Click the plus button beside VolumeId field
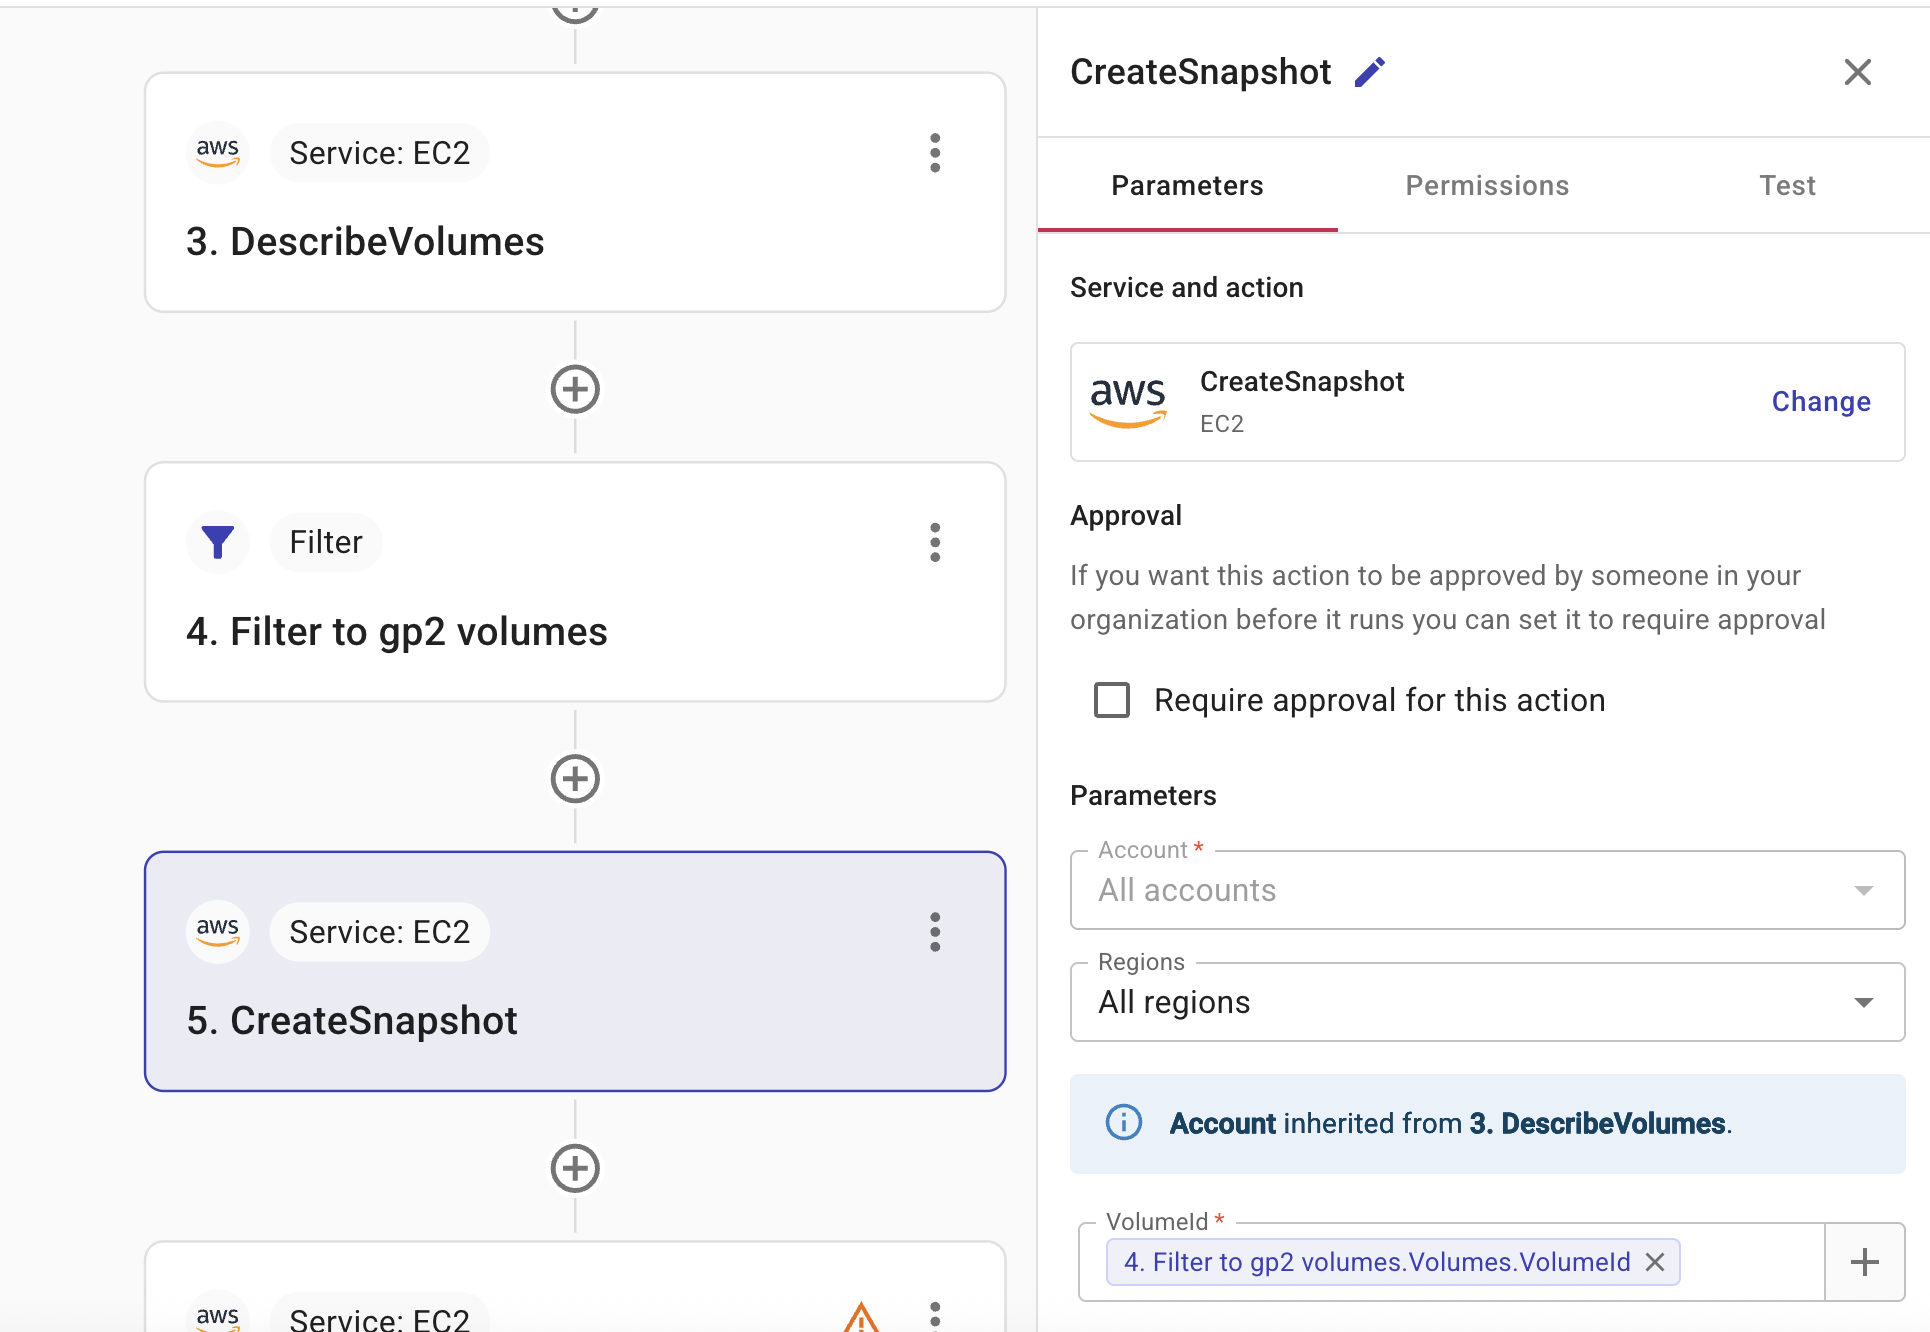Image resolution: width=1930 pixels, height=1332 pixels. click(1864, 1262)
